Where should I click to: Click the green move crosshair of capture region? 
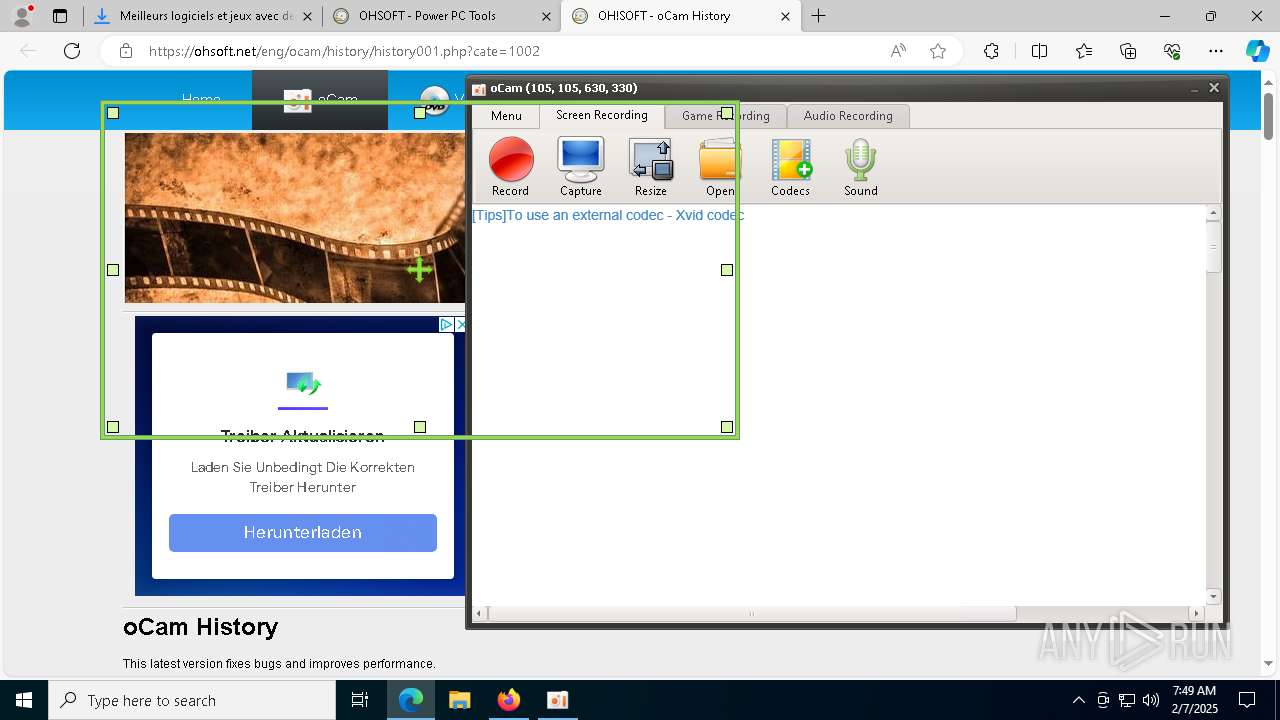click(419, 270)
